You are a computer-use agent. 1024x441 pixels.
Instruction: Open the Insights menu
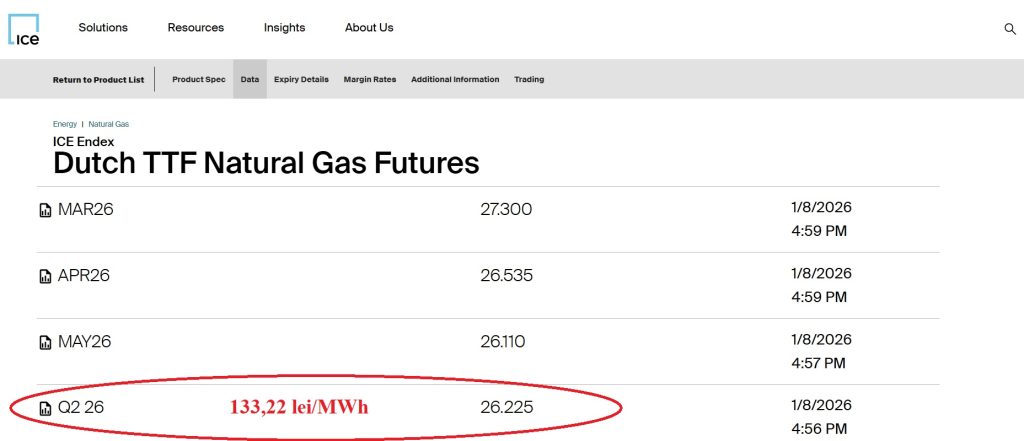284,28
